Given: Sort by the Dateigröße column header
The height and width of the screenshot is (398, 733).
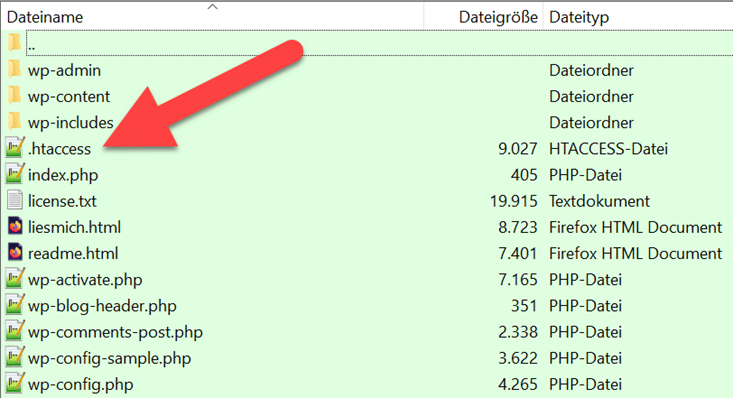Looking at the screenshot, I should [498, 17].
